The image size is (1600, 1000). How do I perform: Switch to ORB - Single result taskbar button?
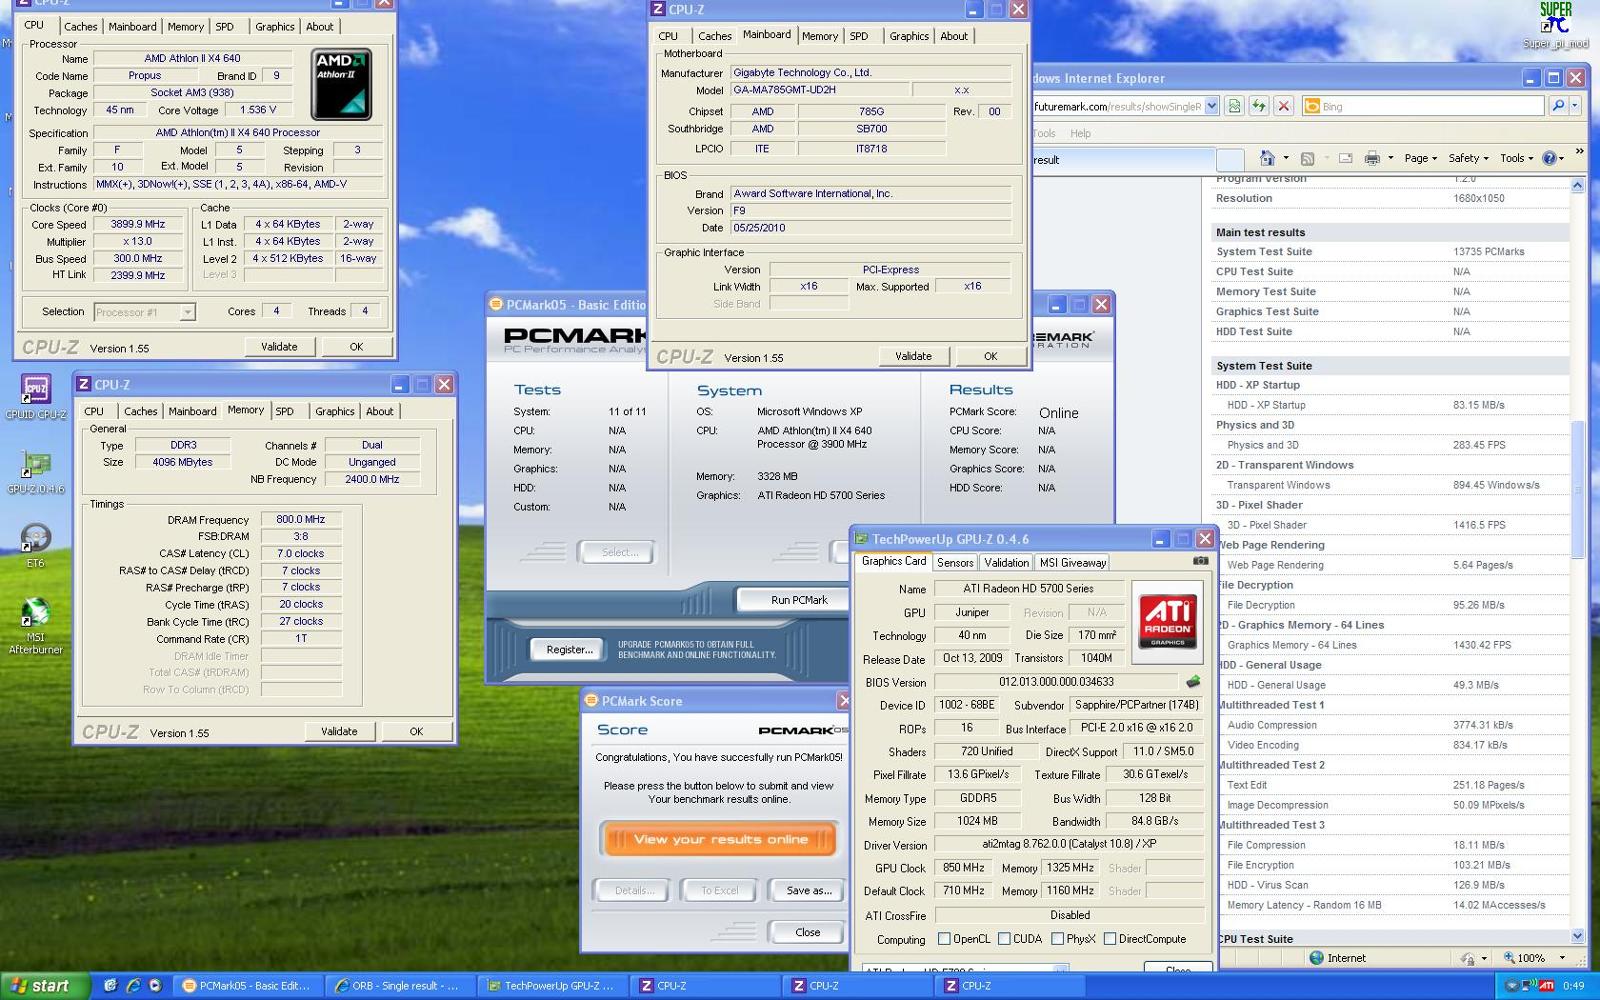(398, 985)
